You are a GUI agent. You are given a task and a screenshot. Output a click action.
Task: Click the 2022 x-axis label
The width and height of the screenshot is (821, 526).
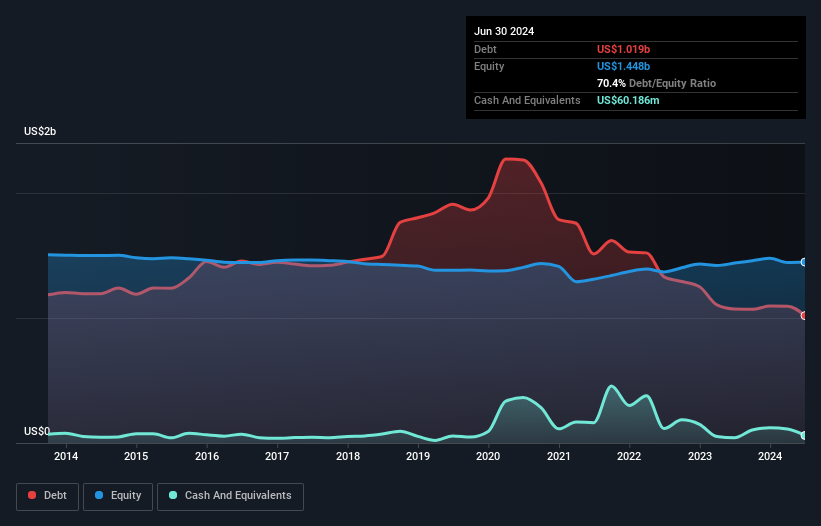point(629,456)
